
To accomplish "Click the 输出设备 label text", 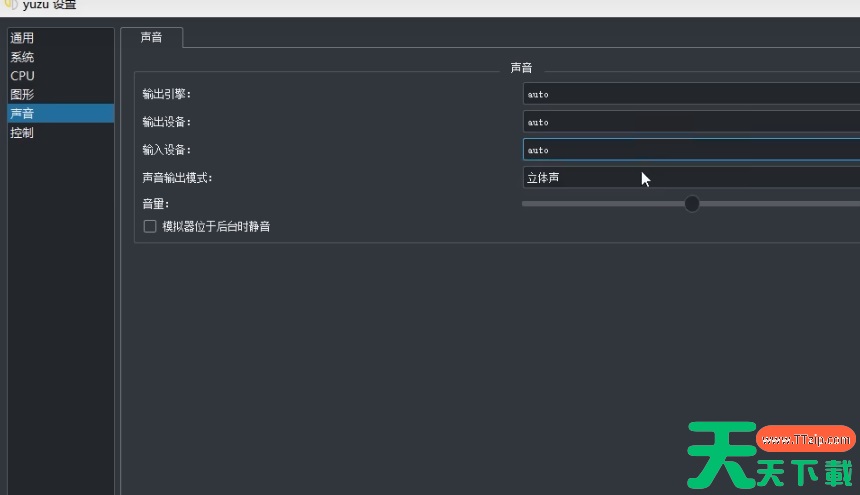I will click(x=166, y=122).
